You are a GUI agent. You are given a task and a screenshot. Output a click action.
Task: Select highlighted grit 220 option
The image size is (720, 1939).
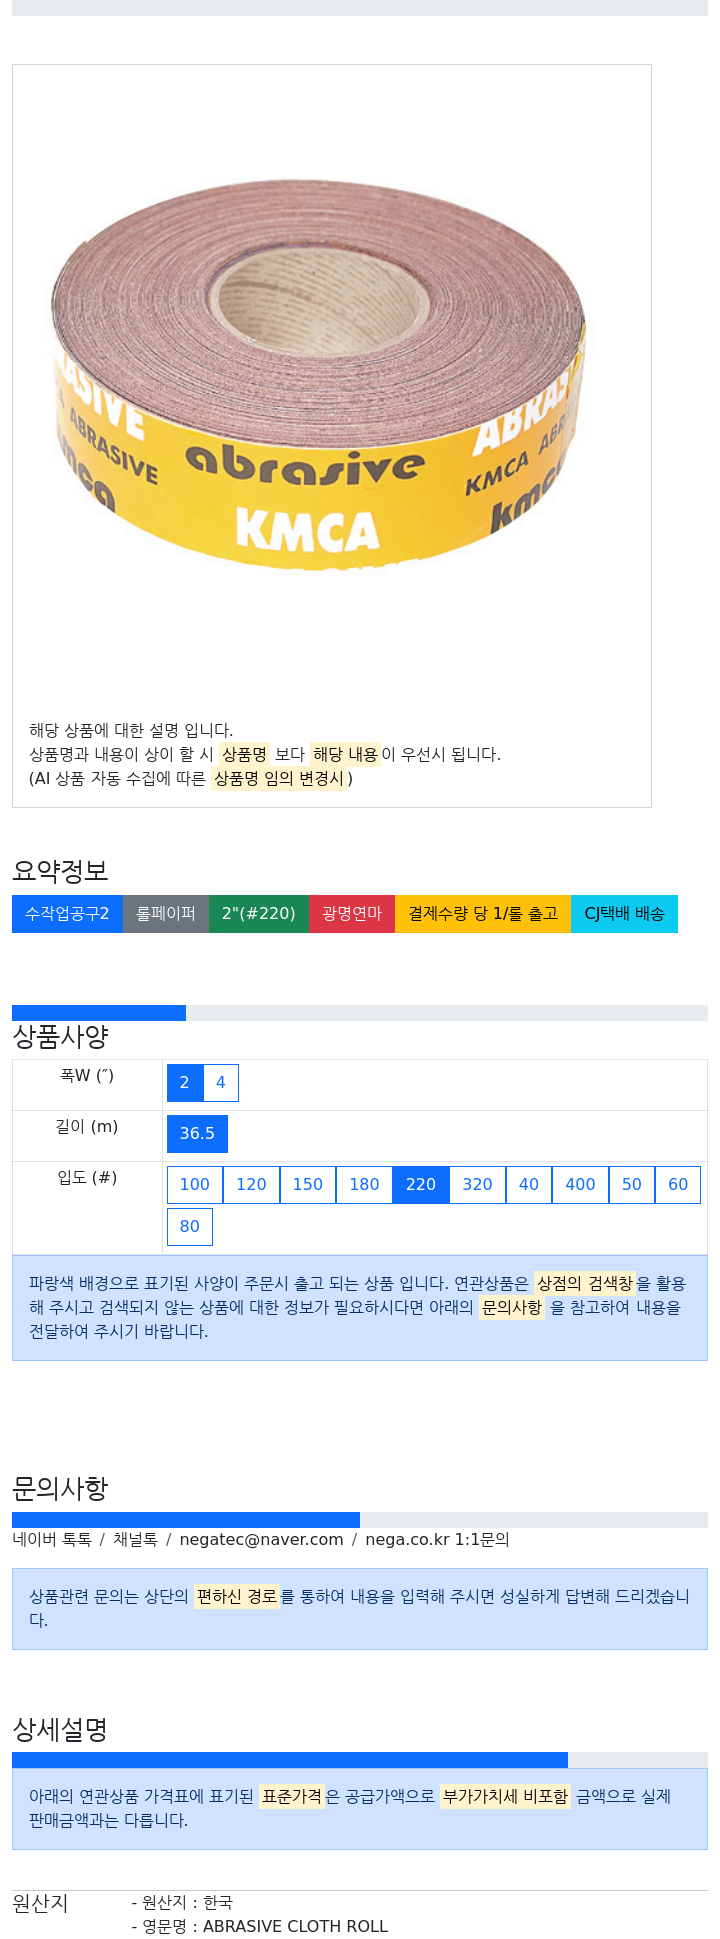[x=421, y=1185]
